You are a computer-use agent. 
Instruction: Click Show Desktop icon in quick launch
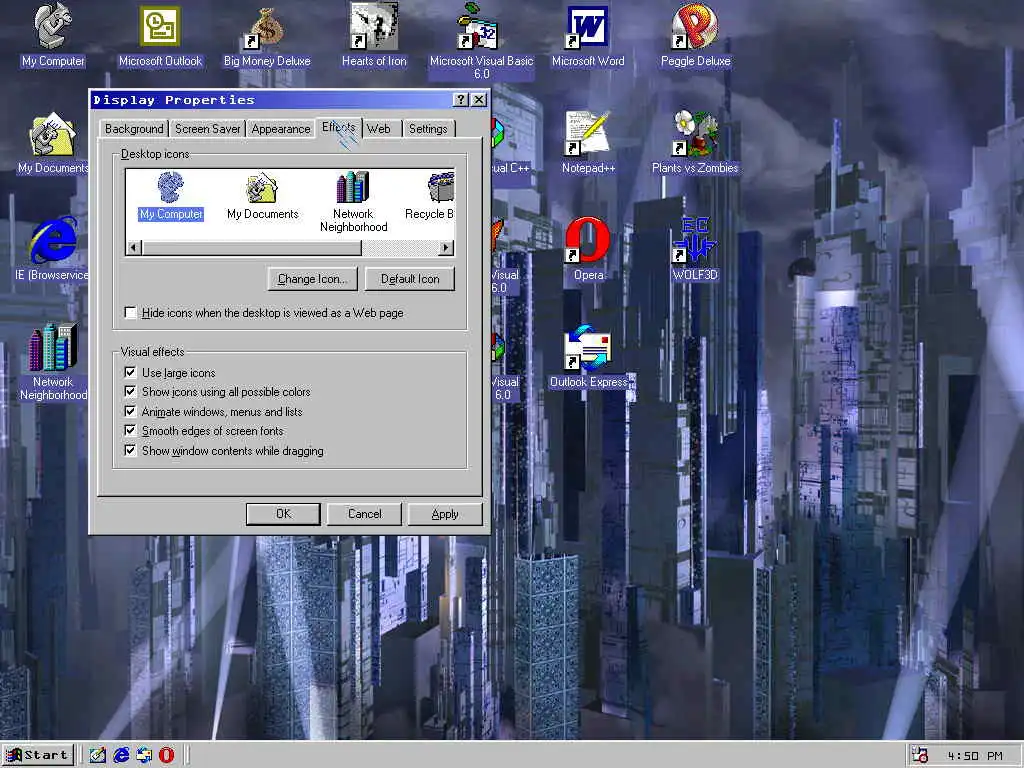point(97,756)
